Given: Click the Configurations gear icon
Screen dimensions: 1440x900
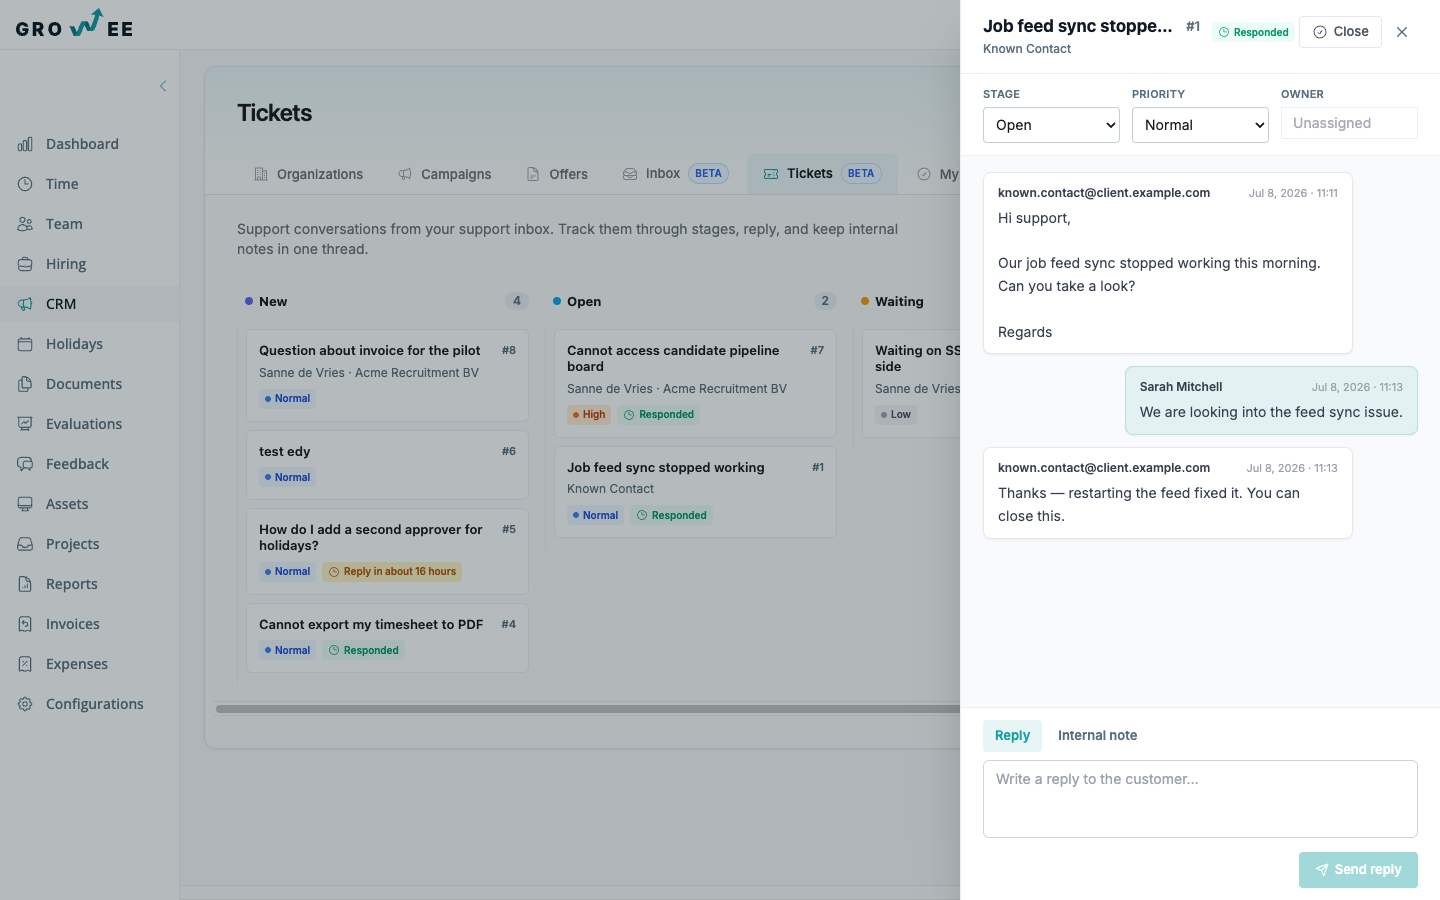Looking at the screenshot, I should [25, 704].
